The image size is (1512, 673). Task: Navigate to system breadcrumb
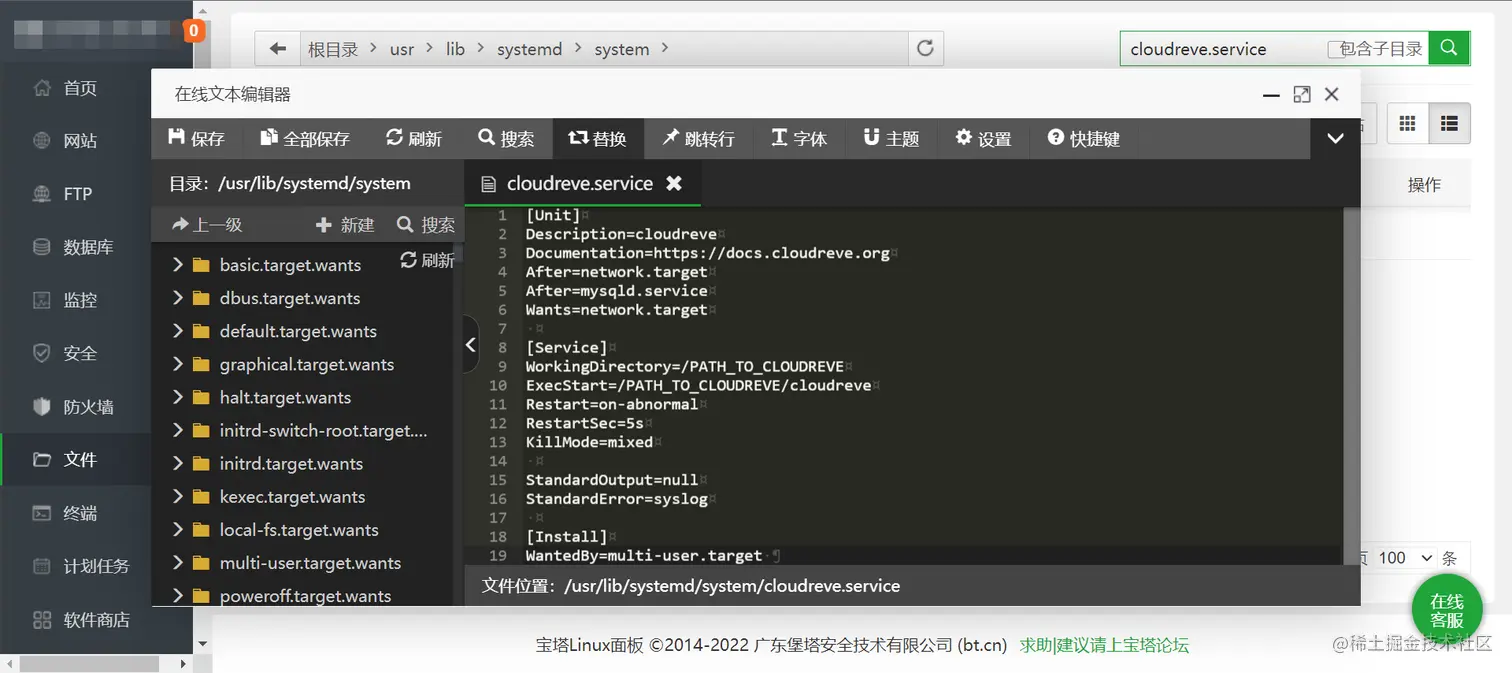click(x=621, y=49)
